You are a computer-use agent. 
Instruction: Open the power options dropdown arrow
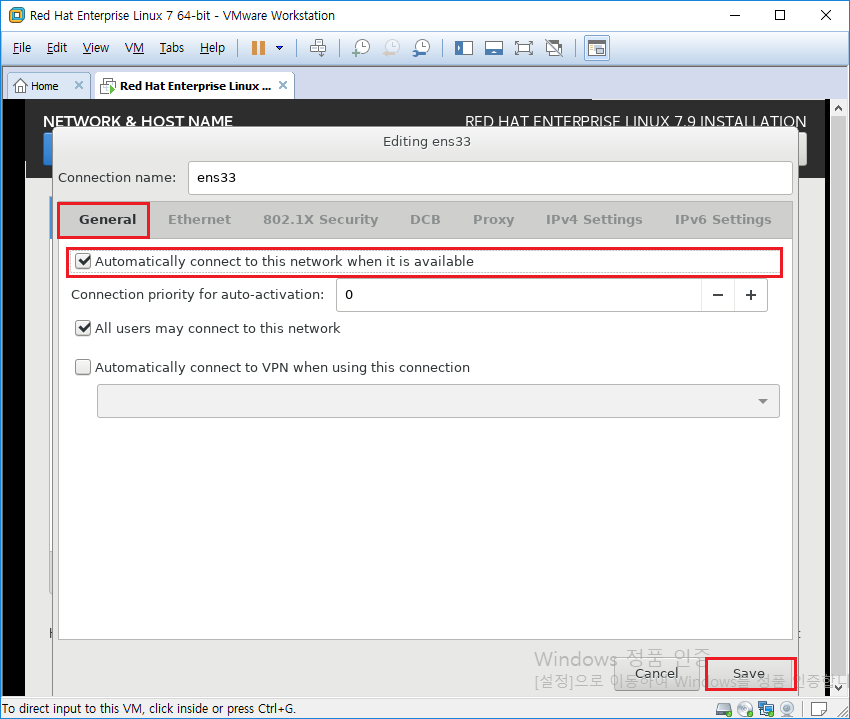point(280,48)
